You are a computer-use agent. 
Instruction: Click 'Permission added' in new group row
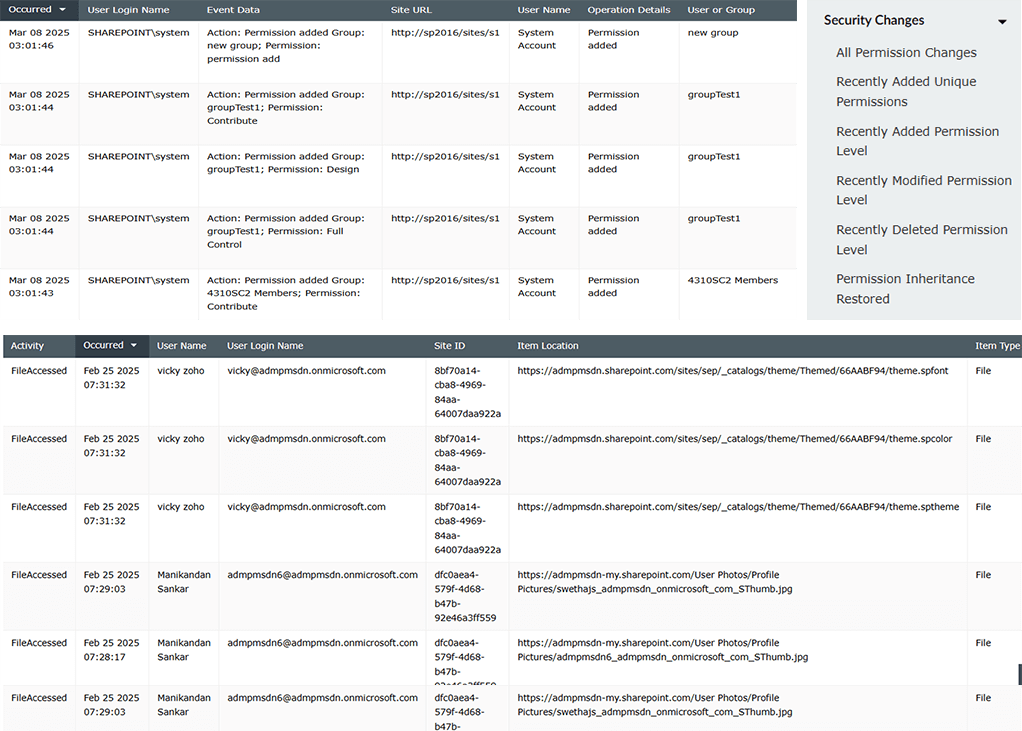(x=613, y=39)
